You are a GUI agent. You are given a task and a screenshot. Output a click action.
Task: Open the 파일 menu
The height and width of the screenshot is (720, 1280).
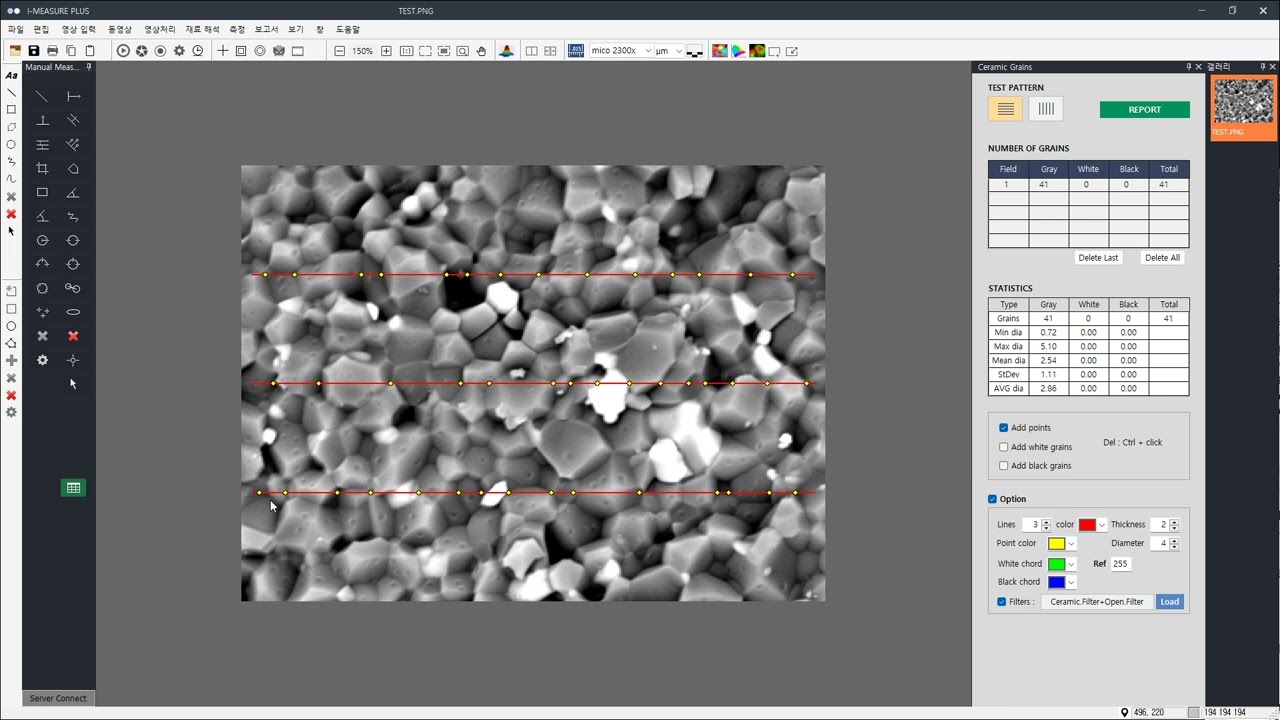click(15, 30)
